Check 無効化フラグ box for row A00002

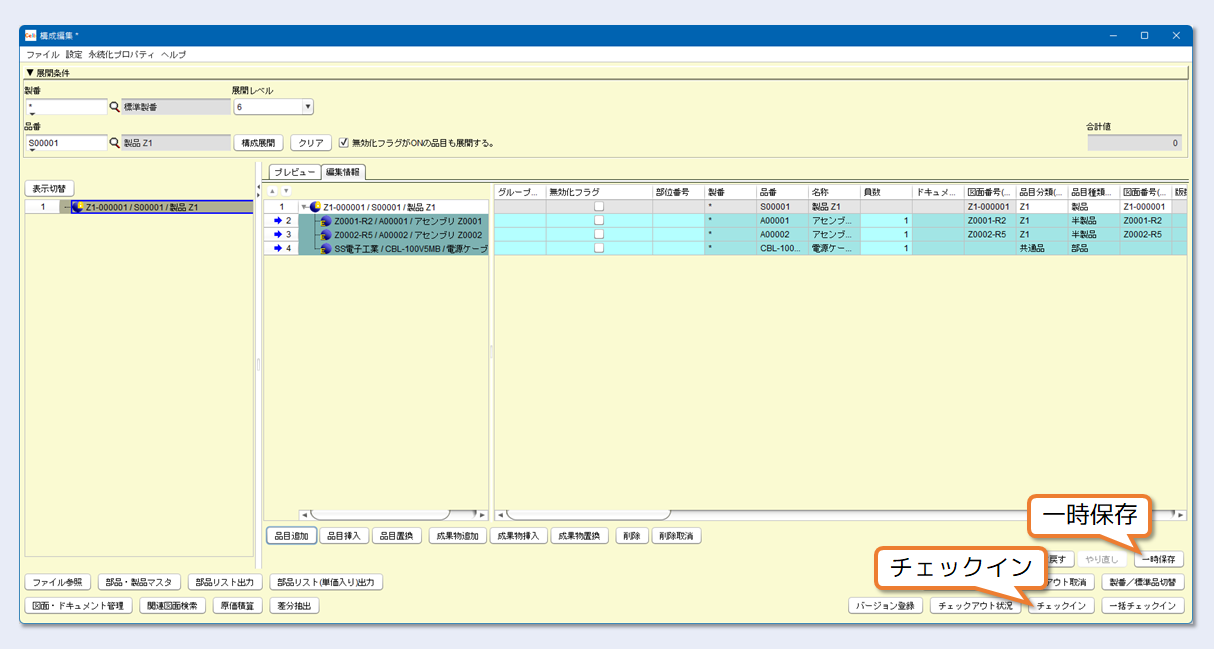click(x=599, y=234)
